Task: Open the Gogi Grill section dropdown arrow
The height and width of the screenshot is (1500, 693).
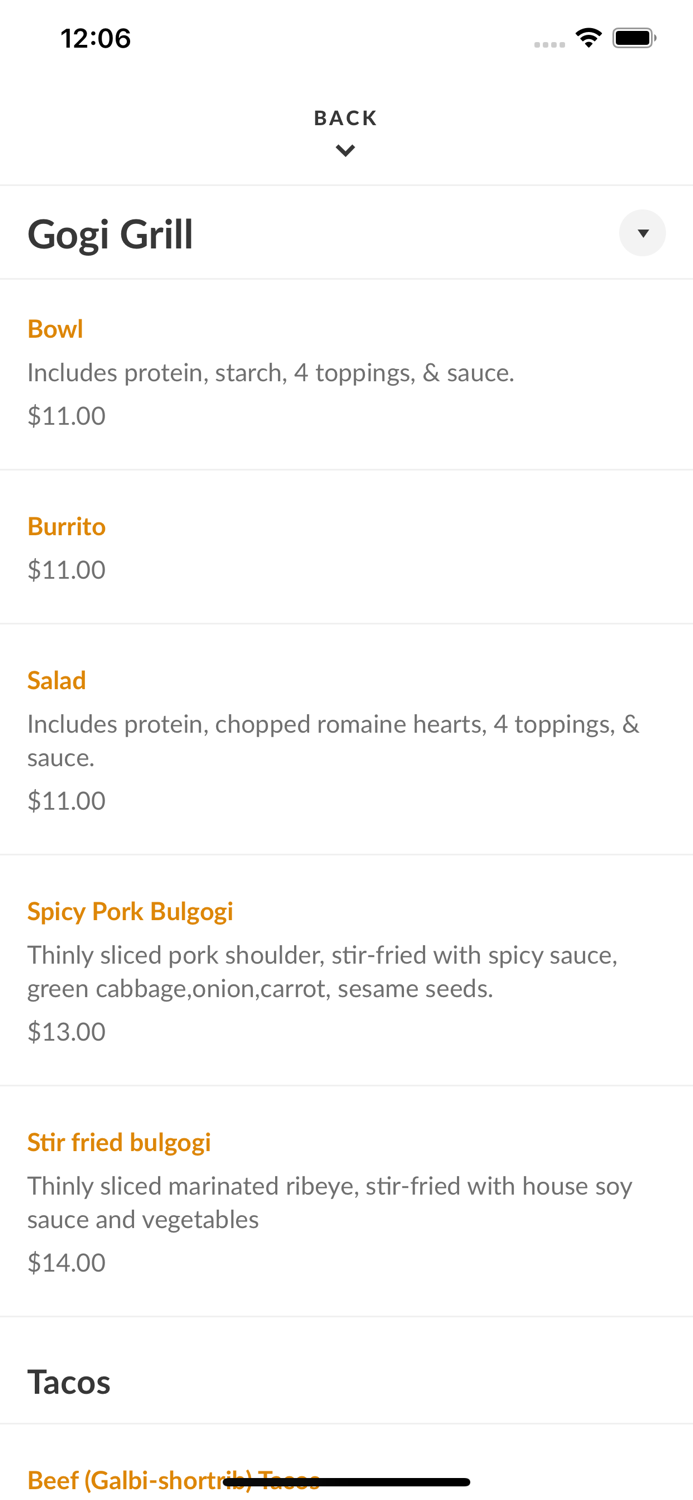Action: click(x=643, y=233)
